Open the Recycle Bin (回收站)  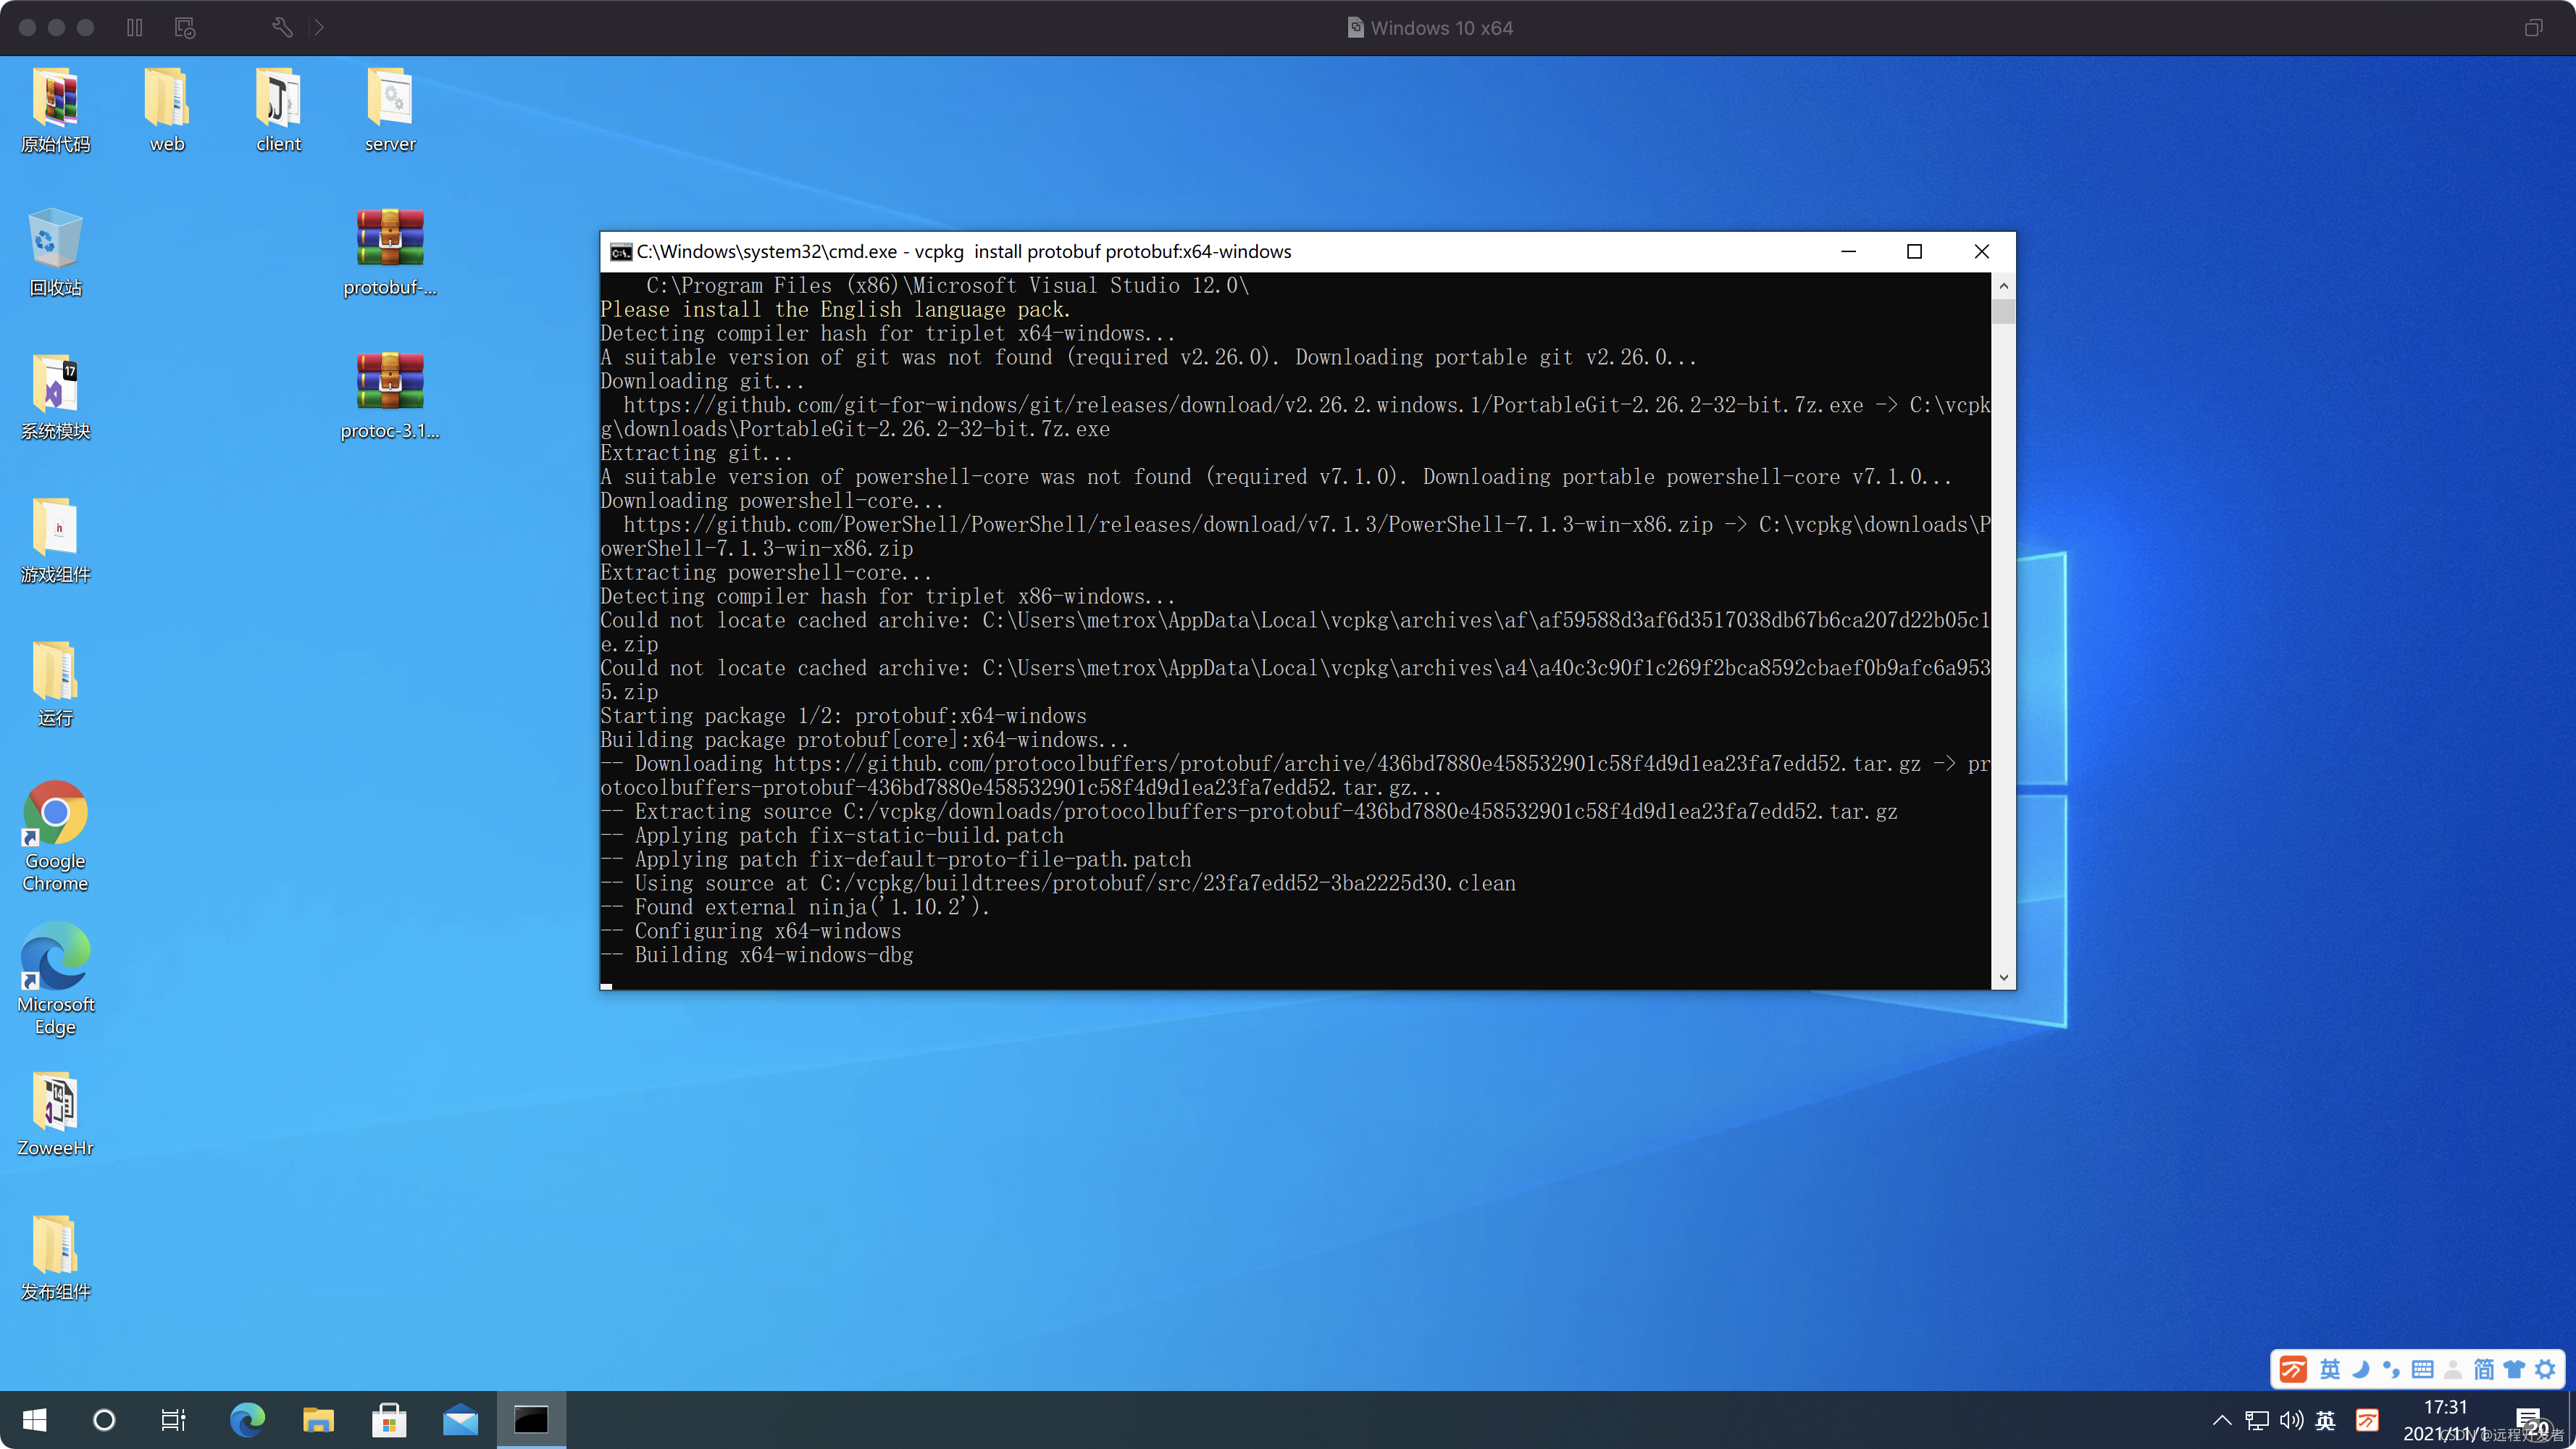(x=56, y=253)
